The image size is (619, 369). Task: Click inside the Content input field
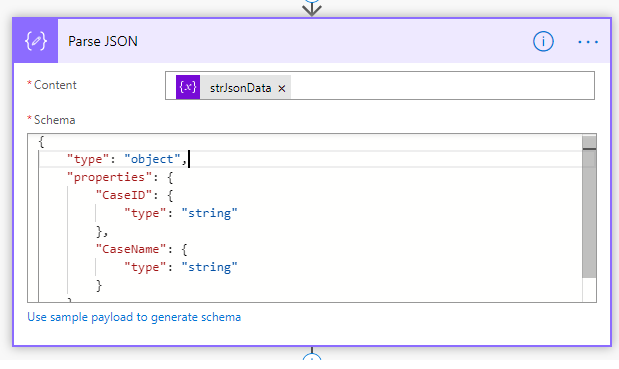tap(380, 86)
